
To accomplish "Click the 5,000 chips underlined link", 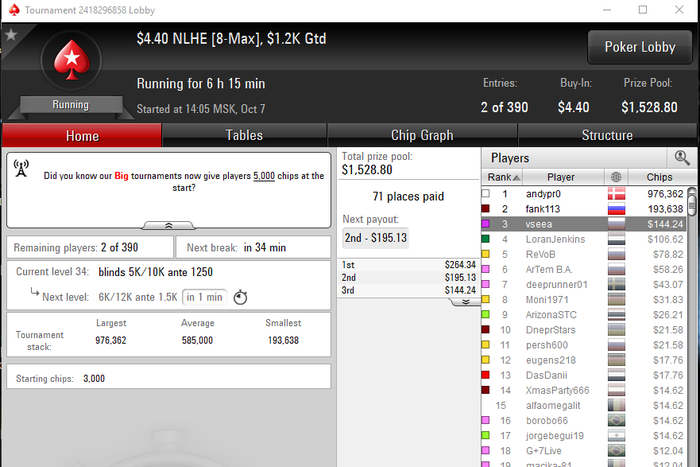I will [x=264, y=176].
